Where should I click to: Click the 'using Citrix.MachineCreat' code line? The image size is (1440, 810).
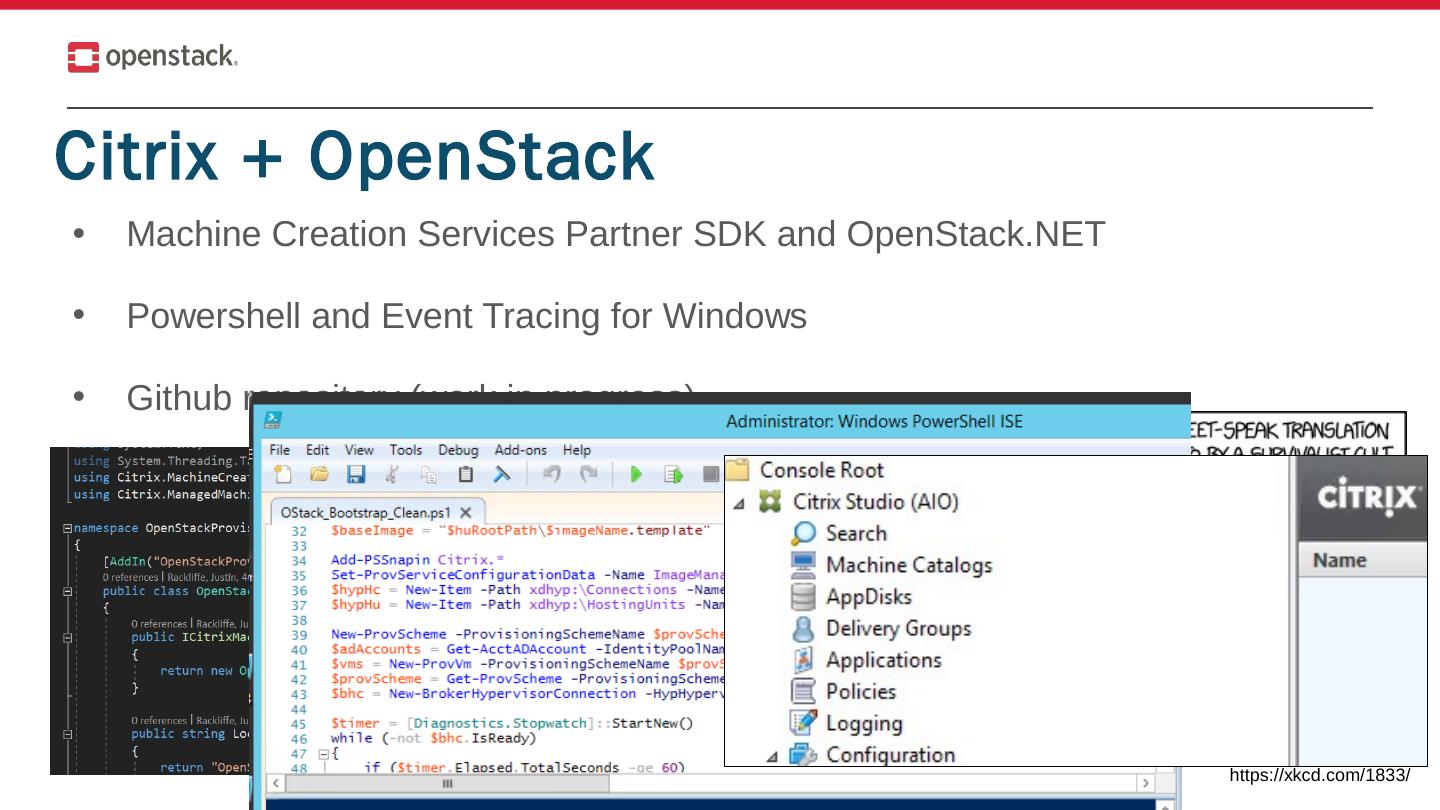coord(161,477)
